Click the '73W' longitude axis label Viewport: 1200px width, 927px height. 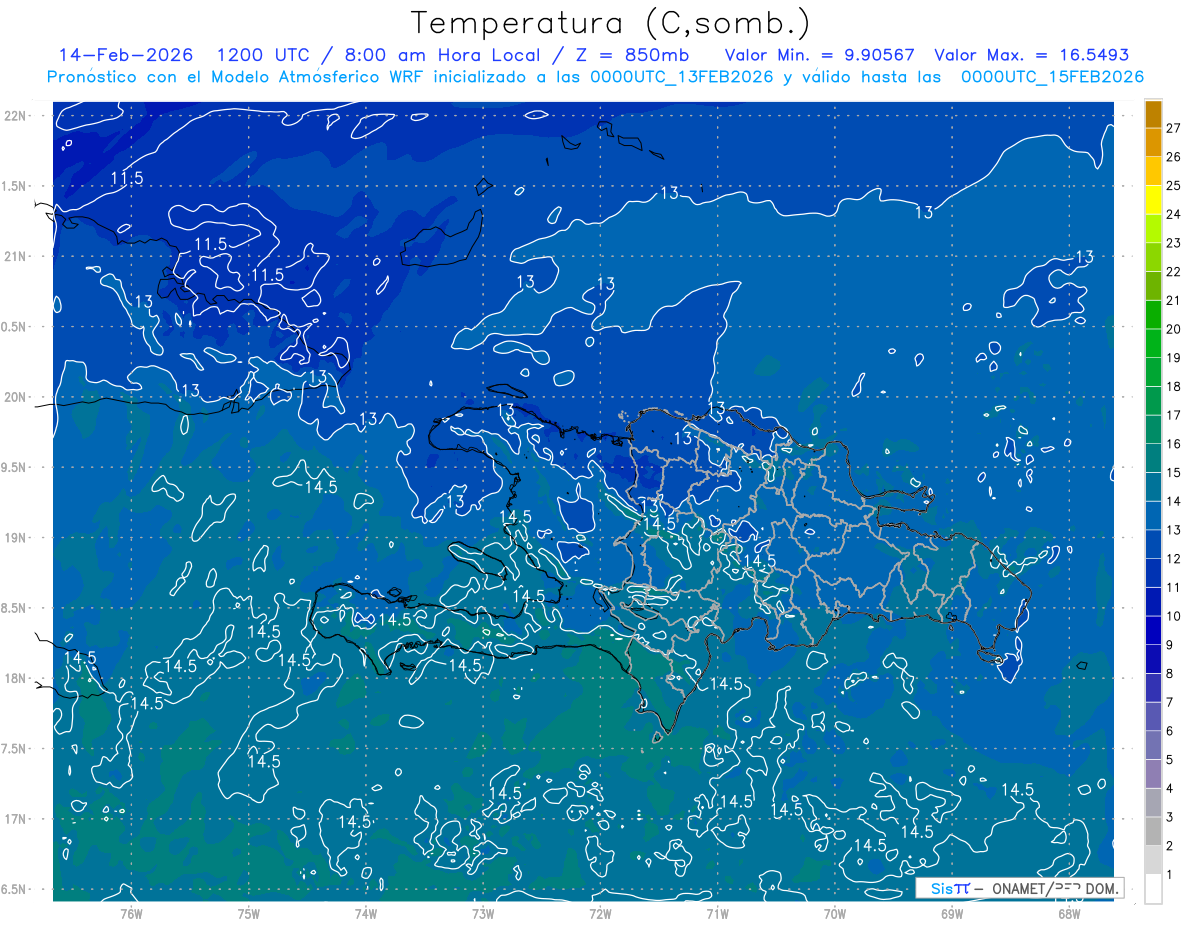(483, 913)
